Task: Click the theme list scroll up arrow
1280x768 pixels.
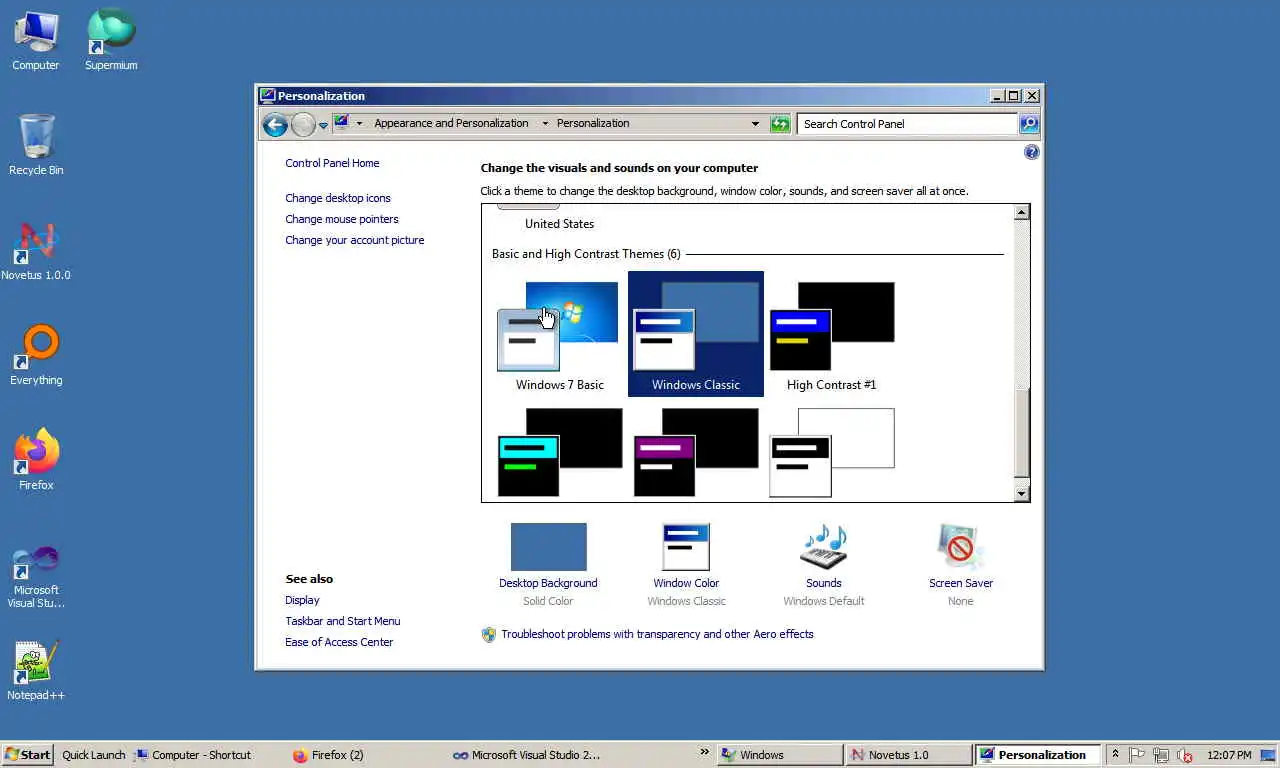Action: click(1021, 213)
